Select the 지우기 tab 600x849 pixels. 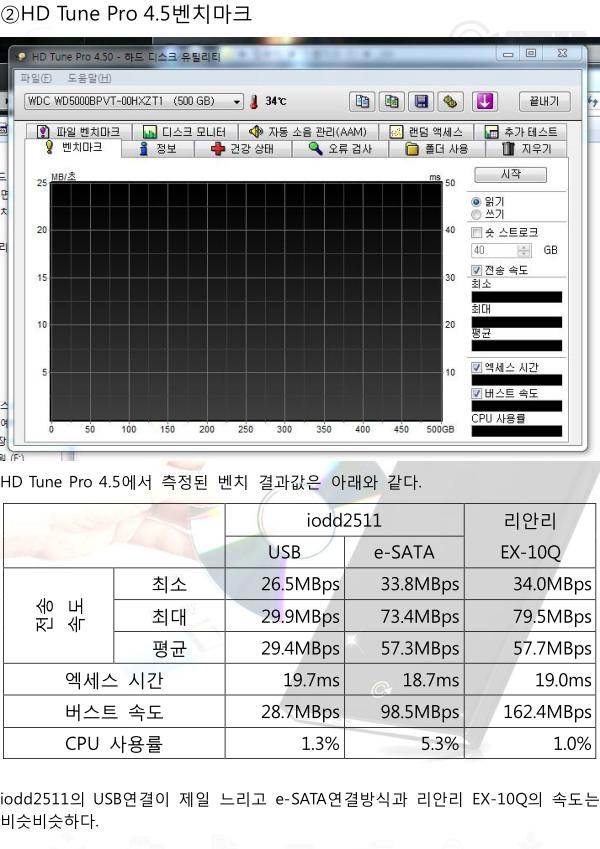coord(526,149)
